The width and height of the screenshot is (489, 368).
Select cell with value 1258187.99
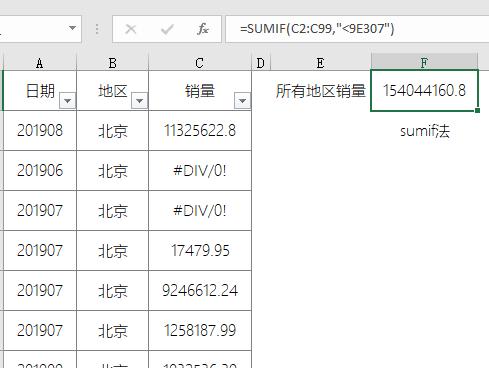[x=200, y=331]
